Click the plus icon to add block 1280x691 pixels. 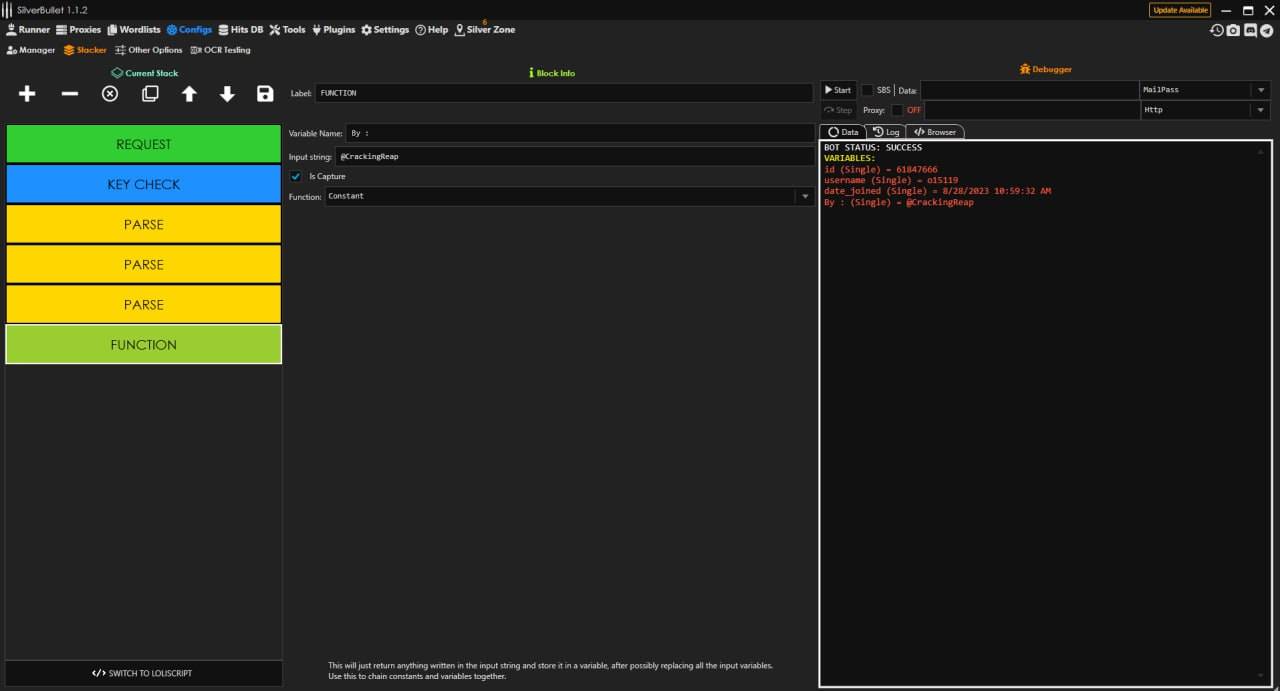coord(27,94)
